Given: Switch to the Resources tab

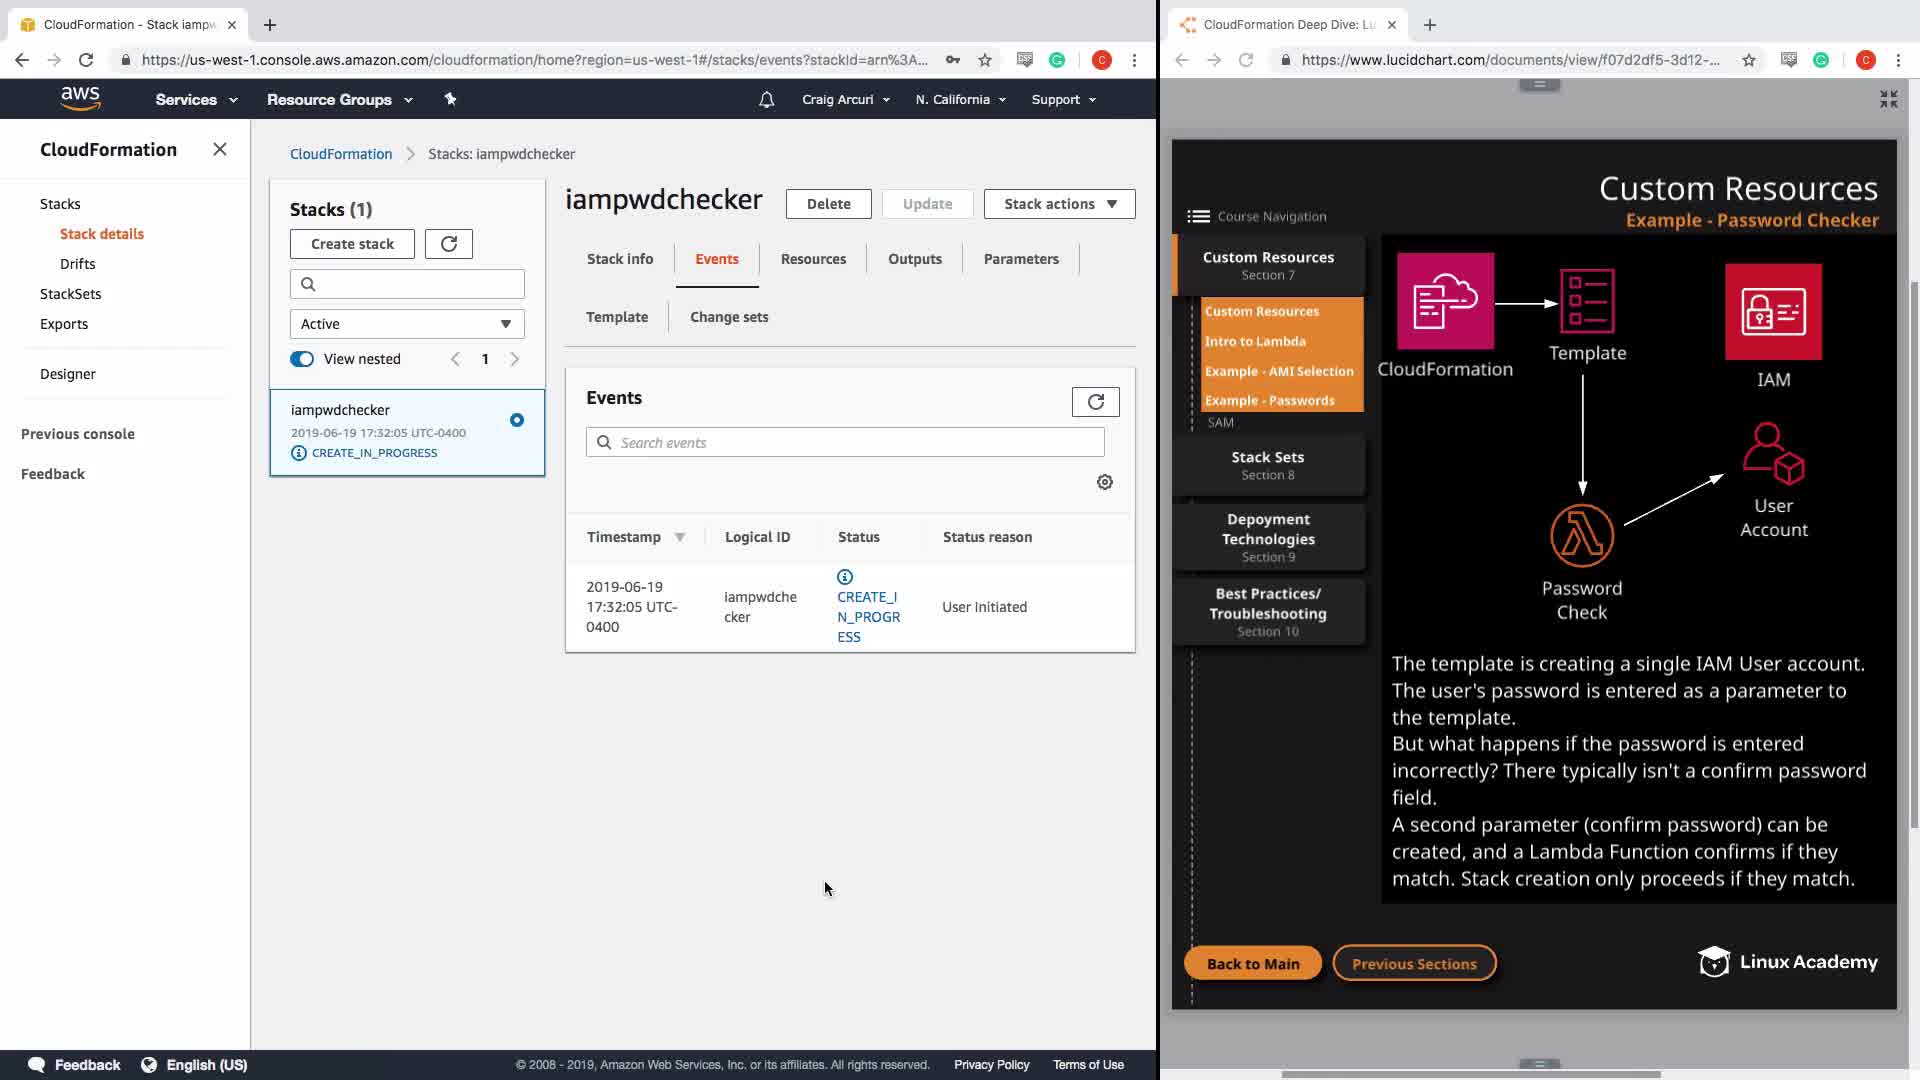Looking at the screenshot, I should pos(813,259).
